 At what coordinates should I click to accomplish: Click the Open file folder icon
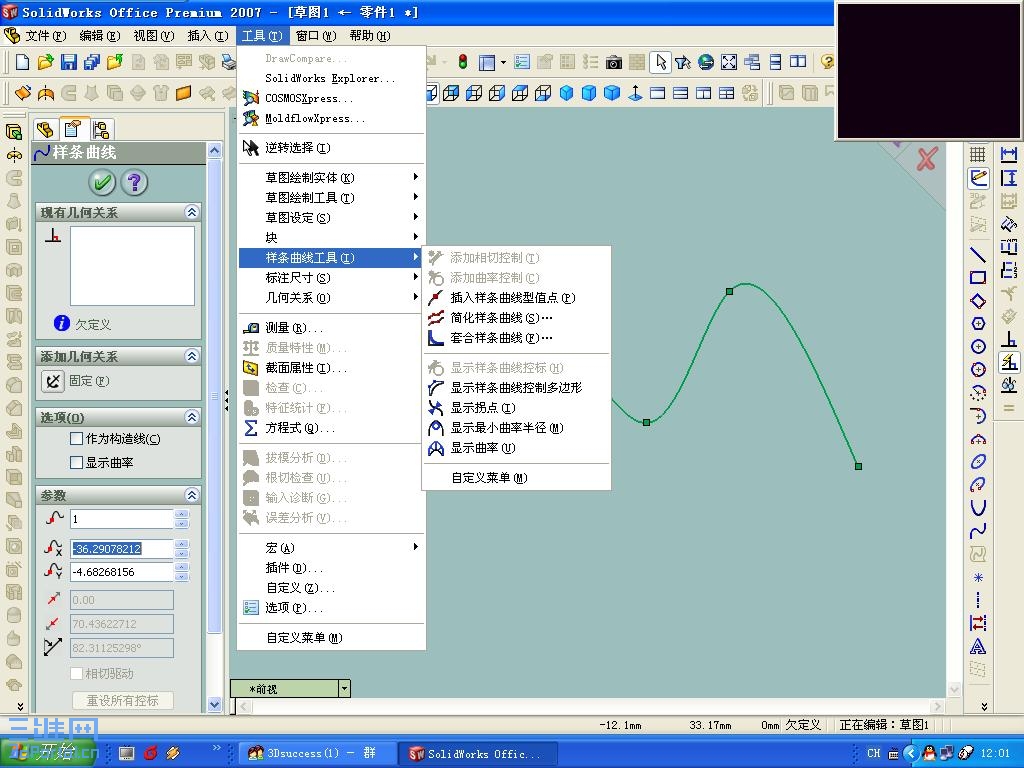[45, 62]
